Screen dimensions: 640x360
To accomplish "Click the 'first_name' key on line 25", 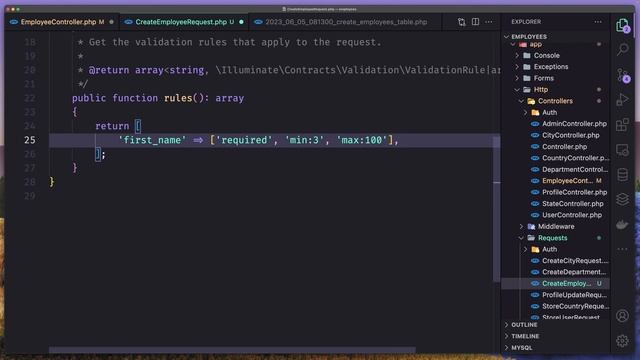I will tap(152, 140).
